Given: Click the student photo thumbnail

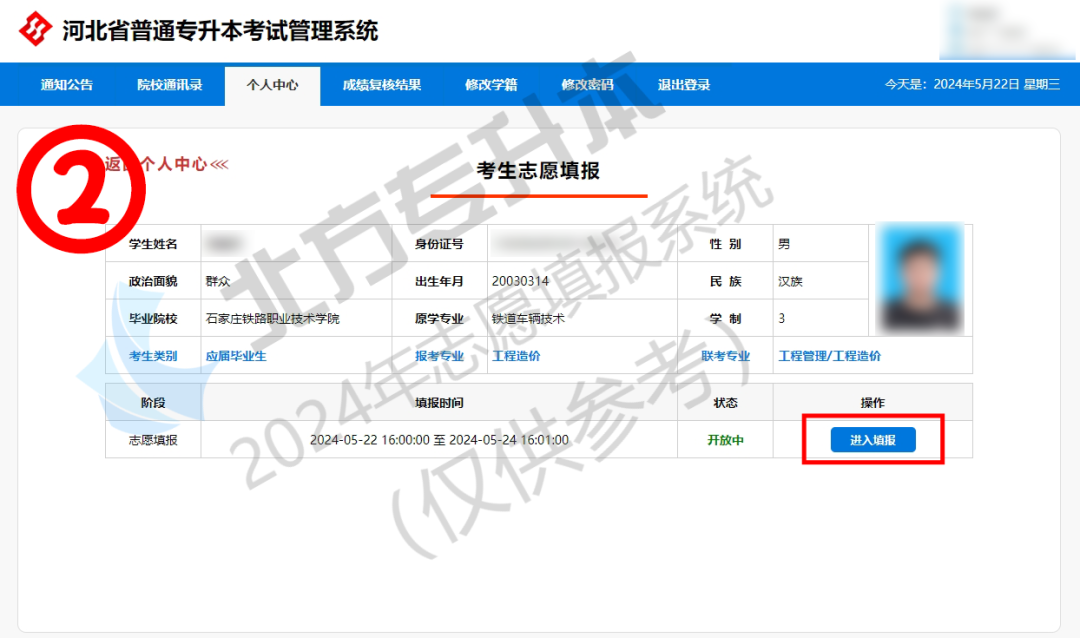Looking at the screenshot, I should click(919, 279).
